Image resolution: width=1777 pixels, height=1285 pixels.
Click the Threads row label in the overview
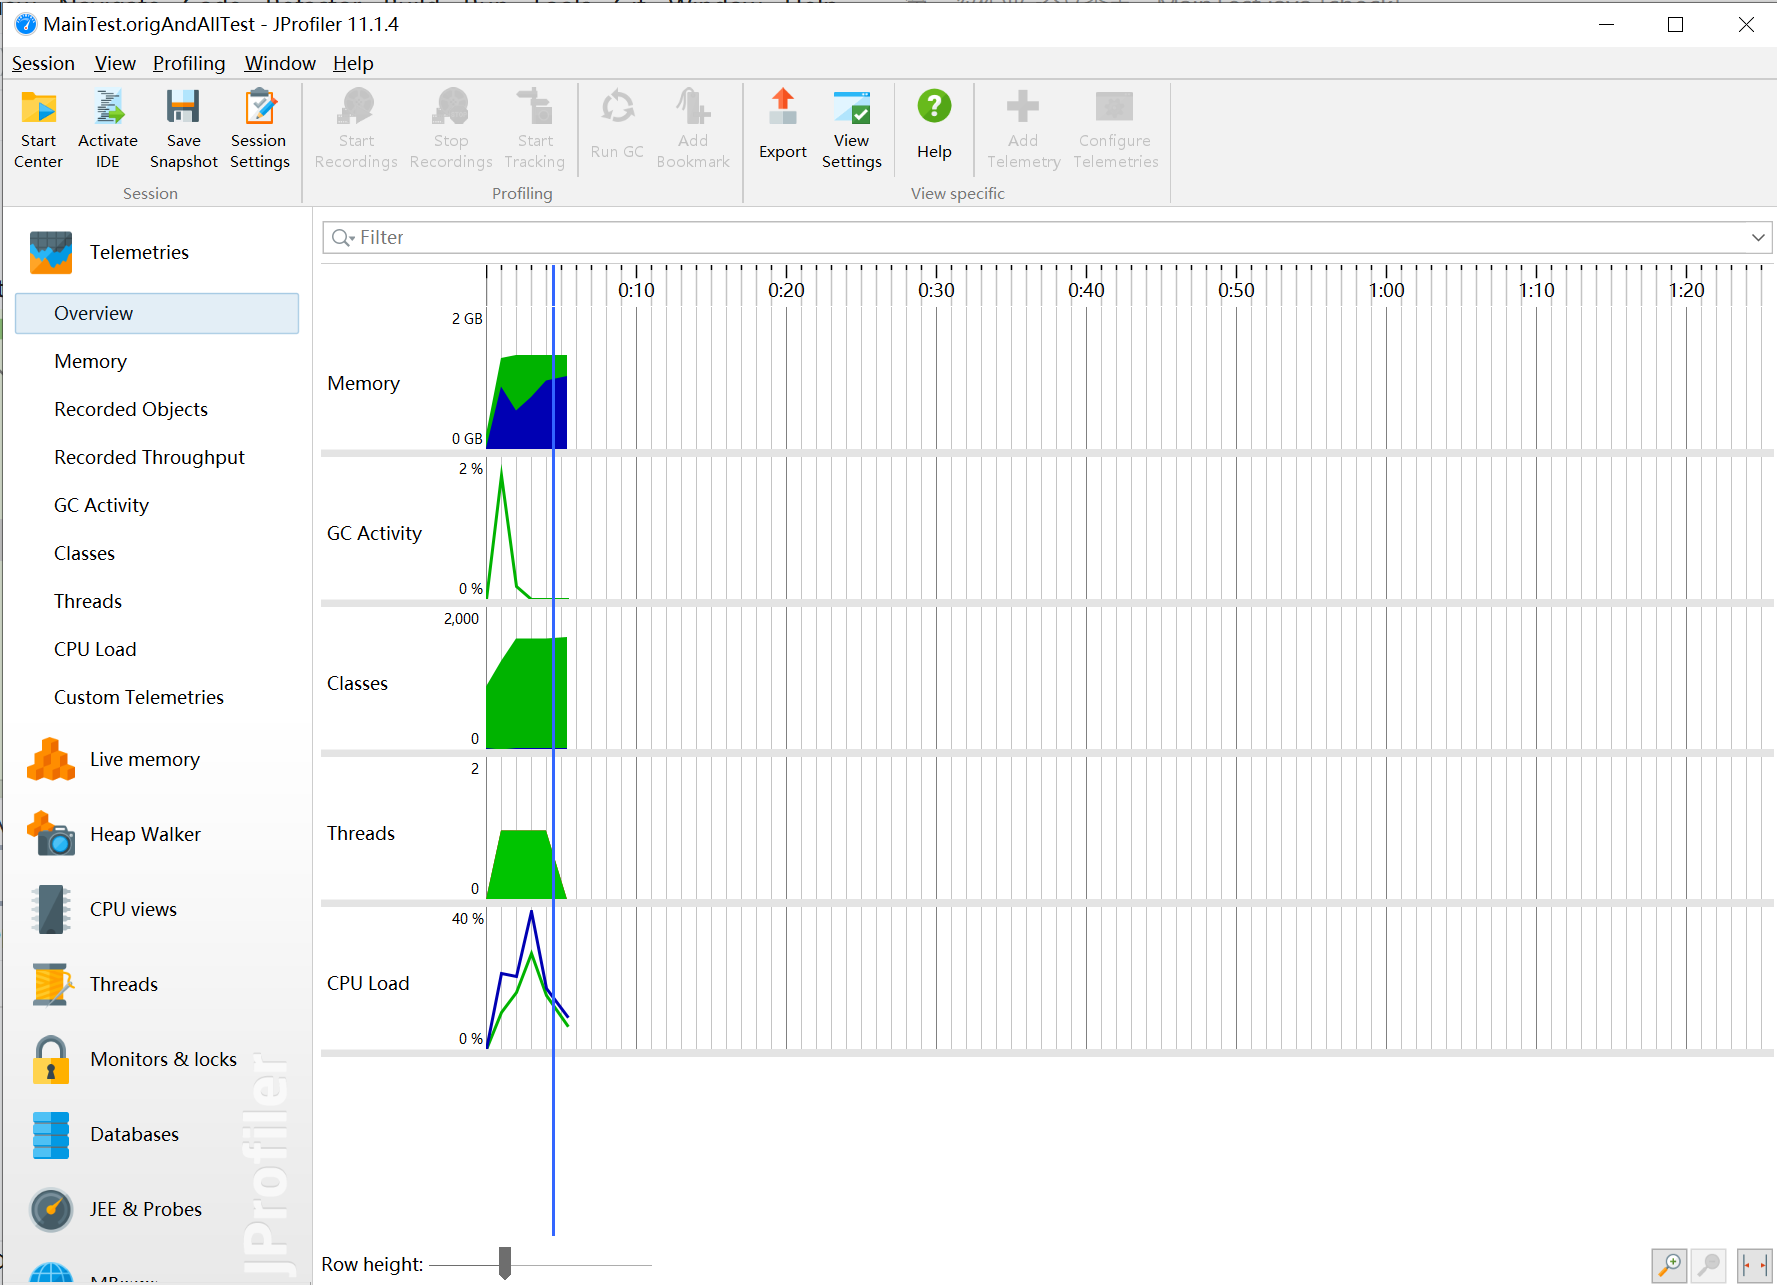[x=360, y=833]
